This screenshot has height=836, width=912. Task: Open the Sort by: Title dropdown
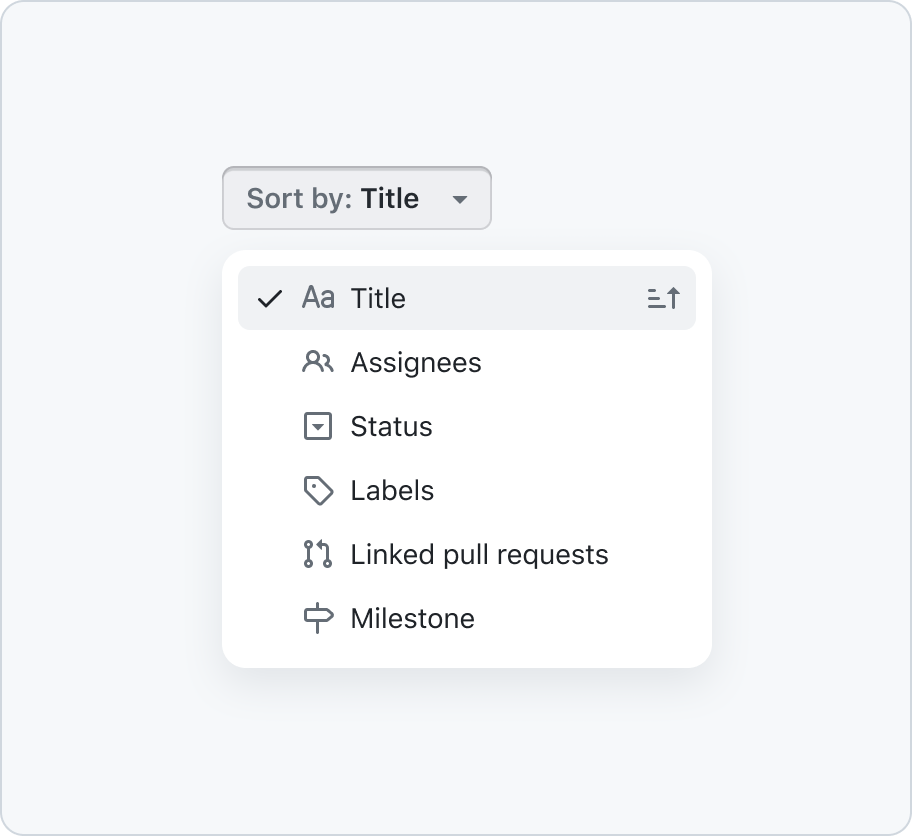point(357,198)
